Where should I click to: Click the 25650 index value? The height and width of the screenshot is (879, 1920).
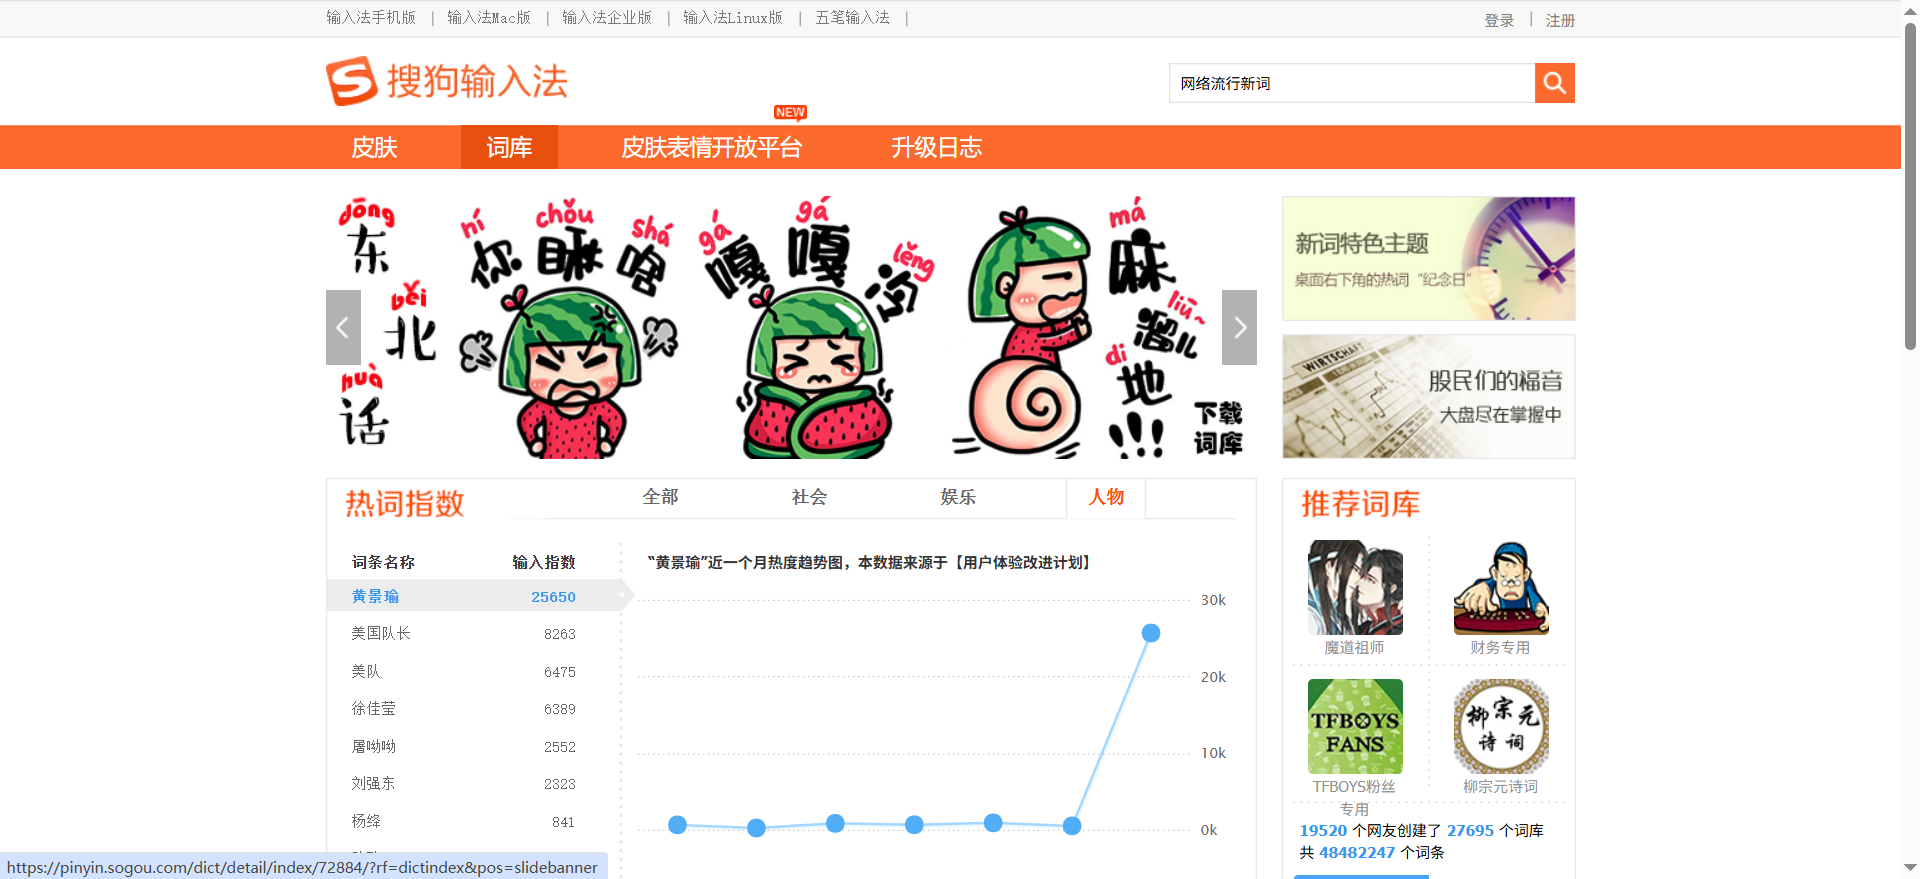[553, 597]
